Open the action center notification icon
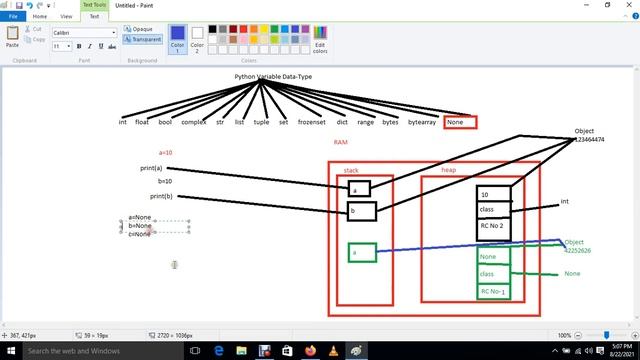This screenshot has width=640, height=360. (600, 351)
